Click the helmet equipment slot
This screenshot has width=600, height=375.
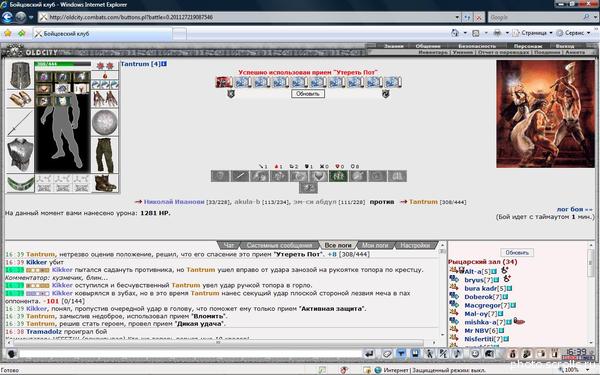(x=20, y=75)
